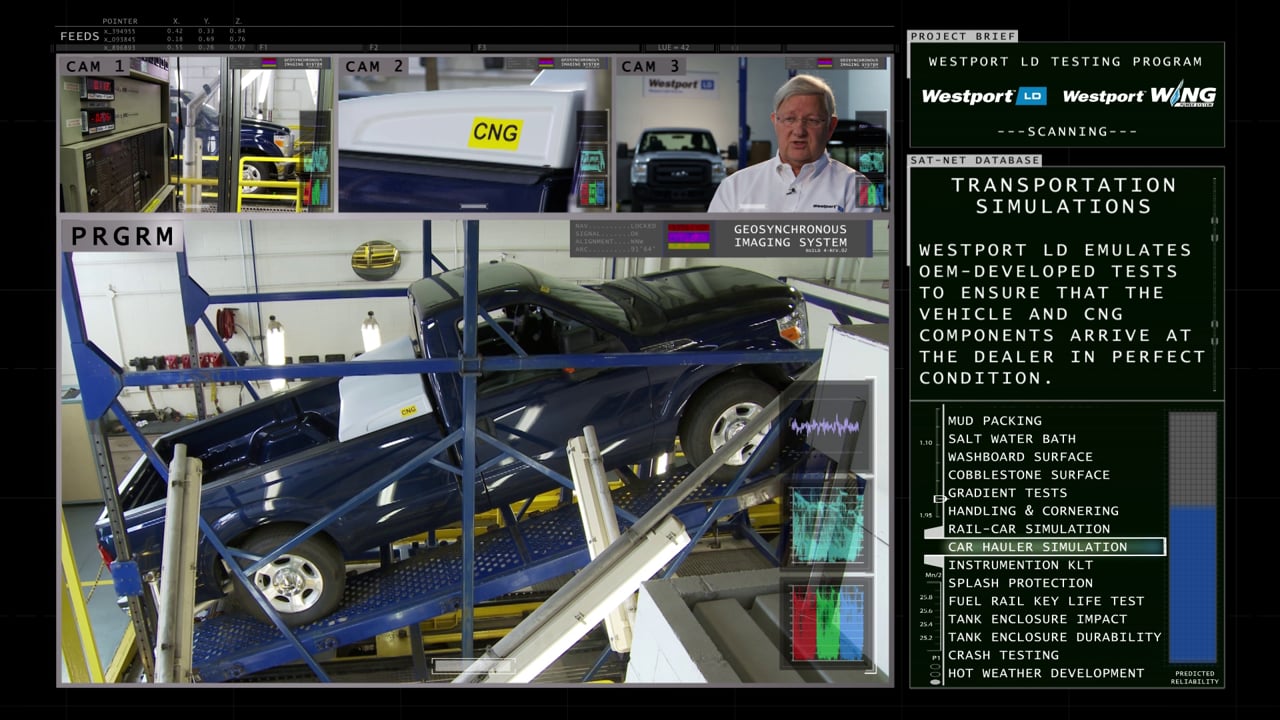The width and height of the screenshot is (1280, 720).
Task: Click the color bars beside Geosynchronous Imaging System
Action: pyautogui.click(x=688, y=237)
